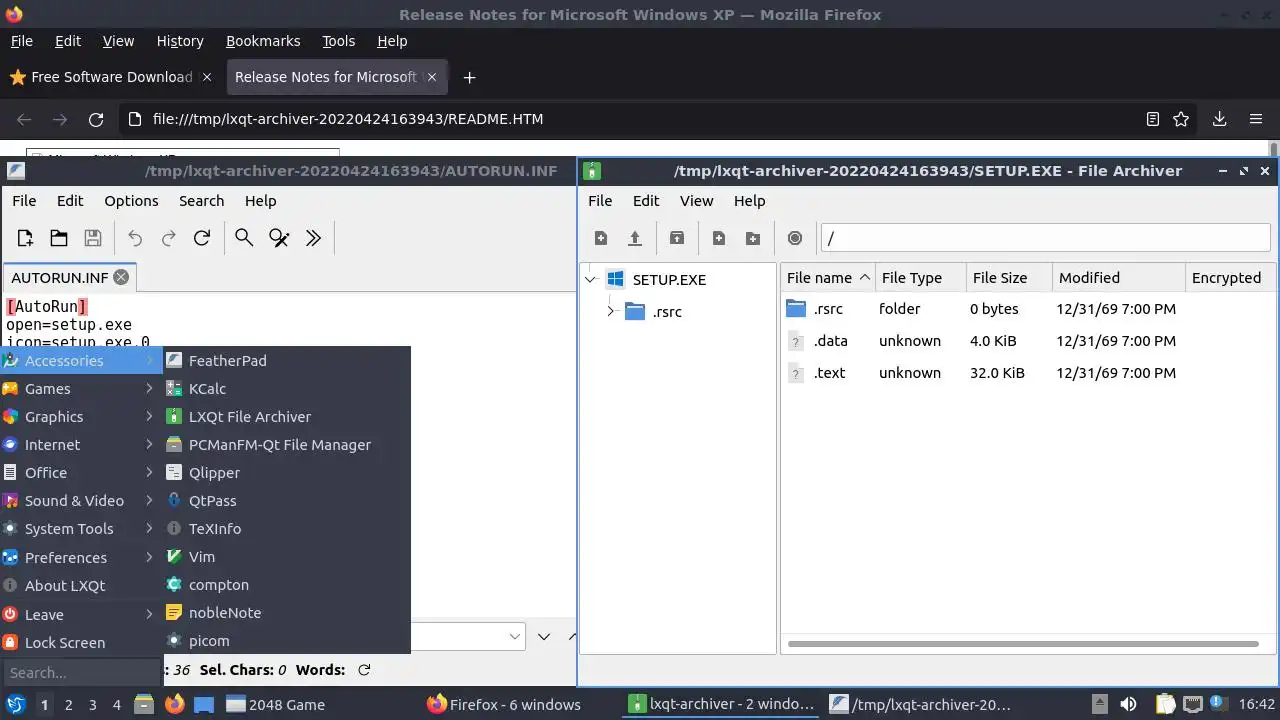Click Add Folder icon in File Archiver toolbar
This screenshot has height=720, width=1280.
(753, 238)
